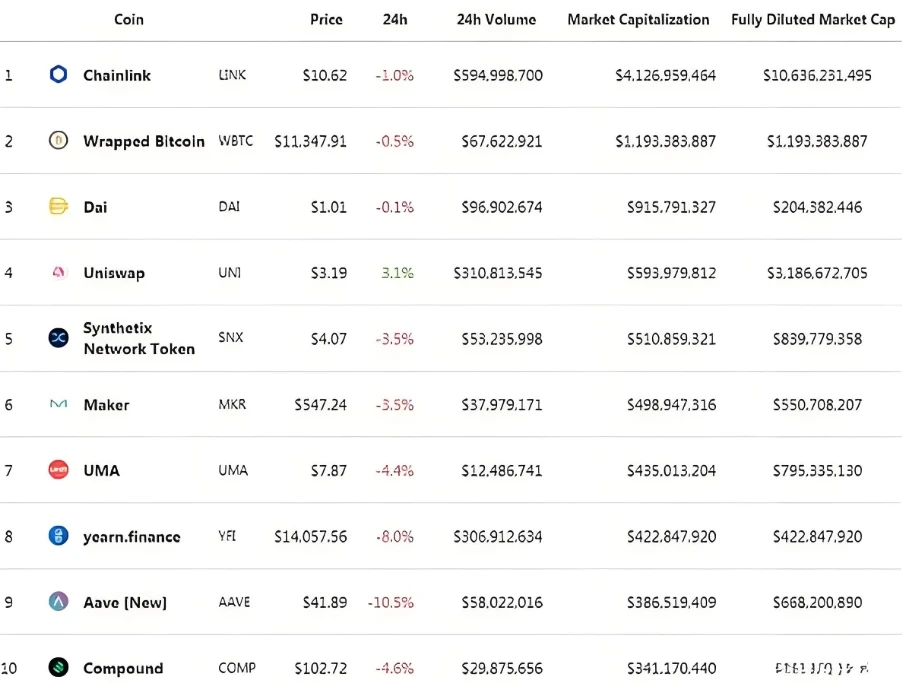This screenshot has height=695, width=902.
Task: Click the Synthetix Network Token logo icon
Action: pyautogui.click(x=58, y=338)
